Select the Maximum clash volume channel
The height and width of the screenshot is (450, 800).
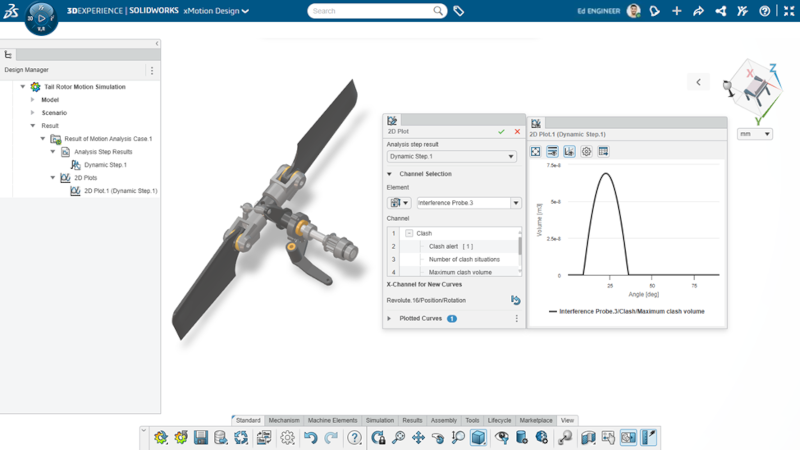pos(460,272)
